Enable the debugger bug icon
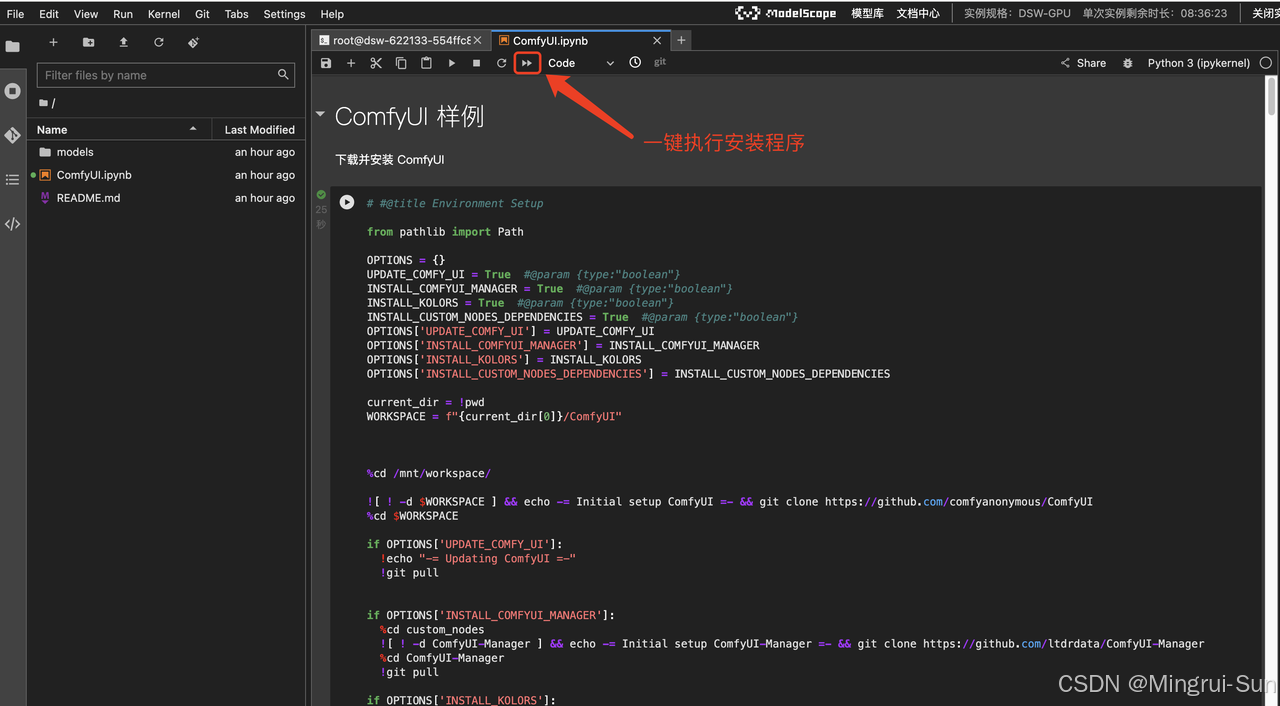The width and height of the screenshot is (1280, 706). pos(1128,63)
